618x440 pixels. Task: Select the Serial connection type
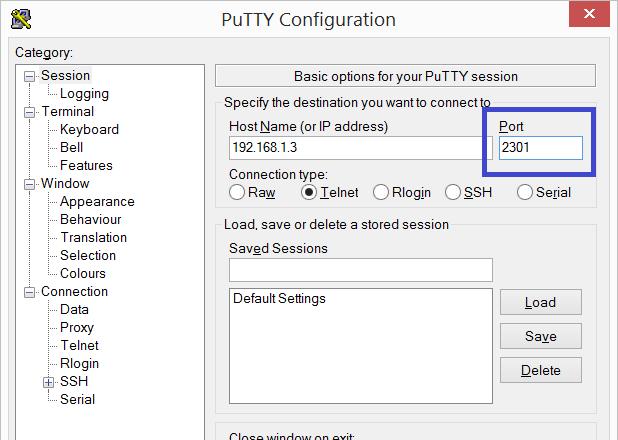tap(525, 192)
